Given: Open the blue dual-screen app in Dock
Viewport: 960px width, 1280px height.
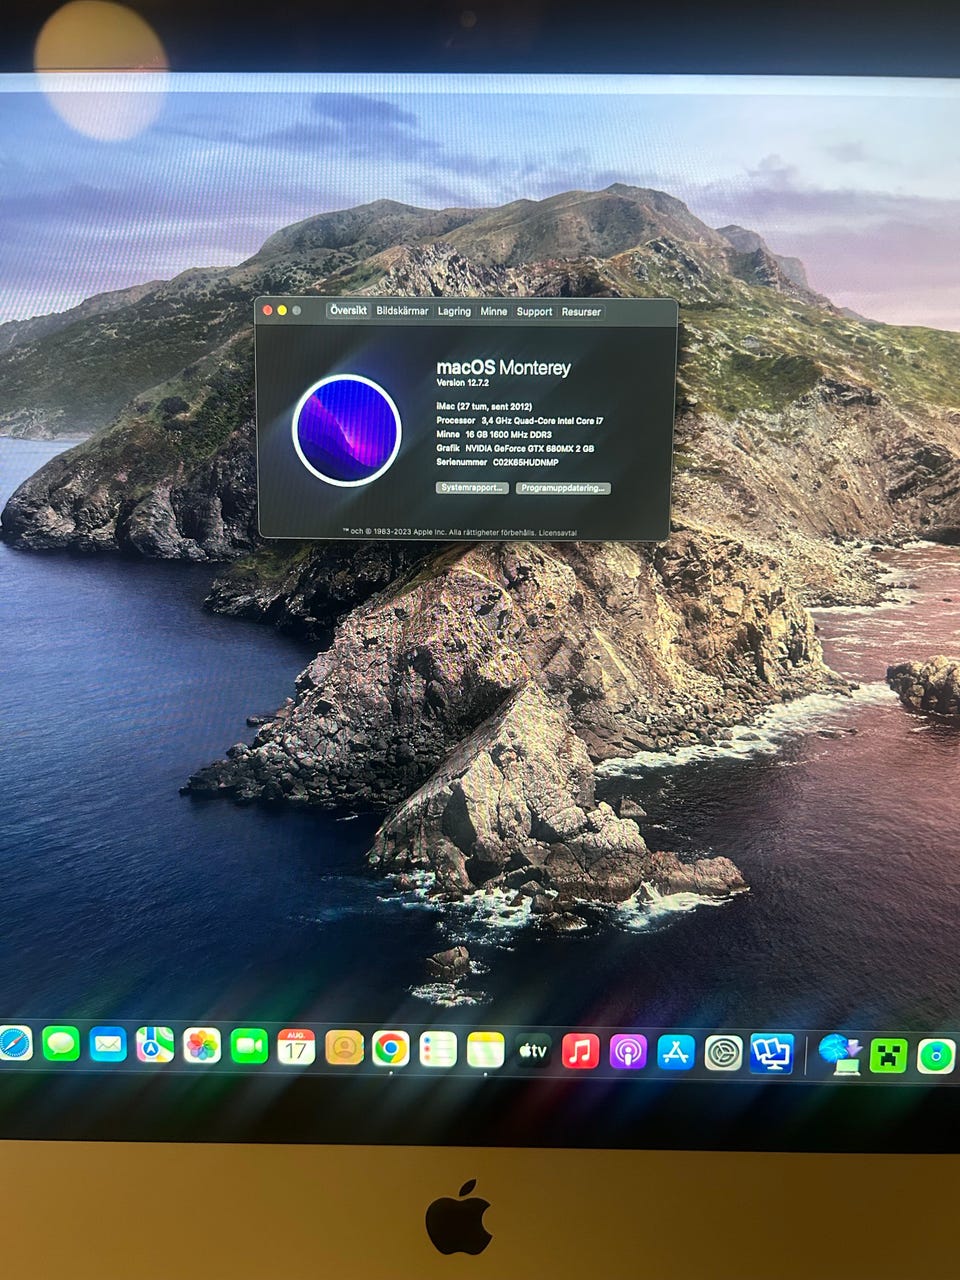Looking at the screenshot, I should click(x=772, y=1053).
